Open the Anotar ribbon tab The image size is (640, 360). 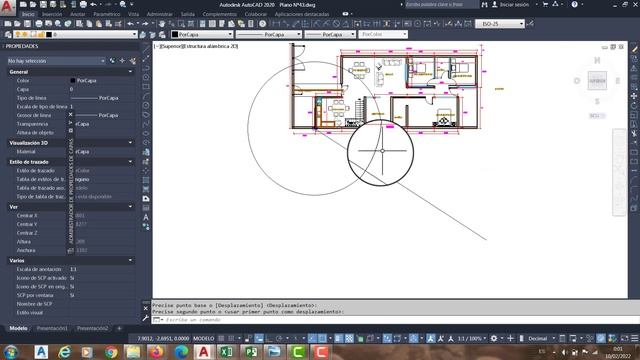tap(78, 14)
